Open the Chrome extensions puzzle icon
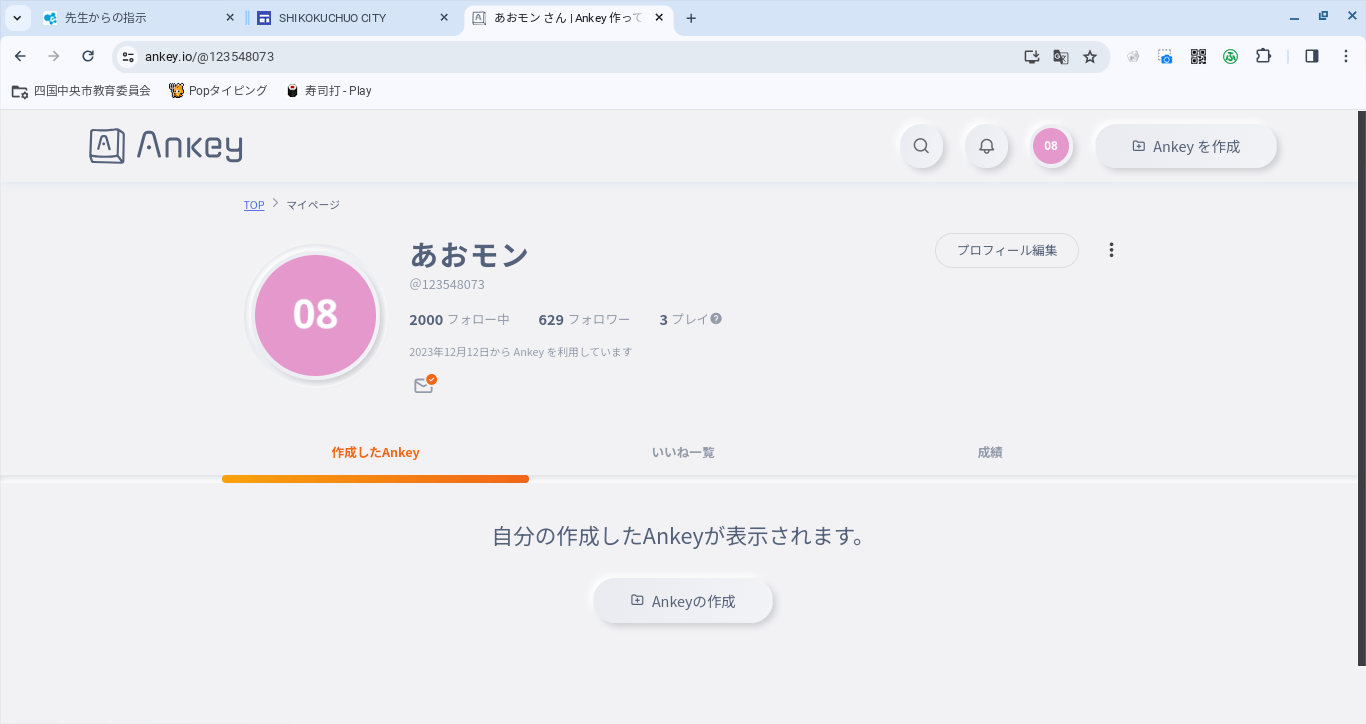 (x=1263, y=57)
